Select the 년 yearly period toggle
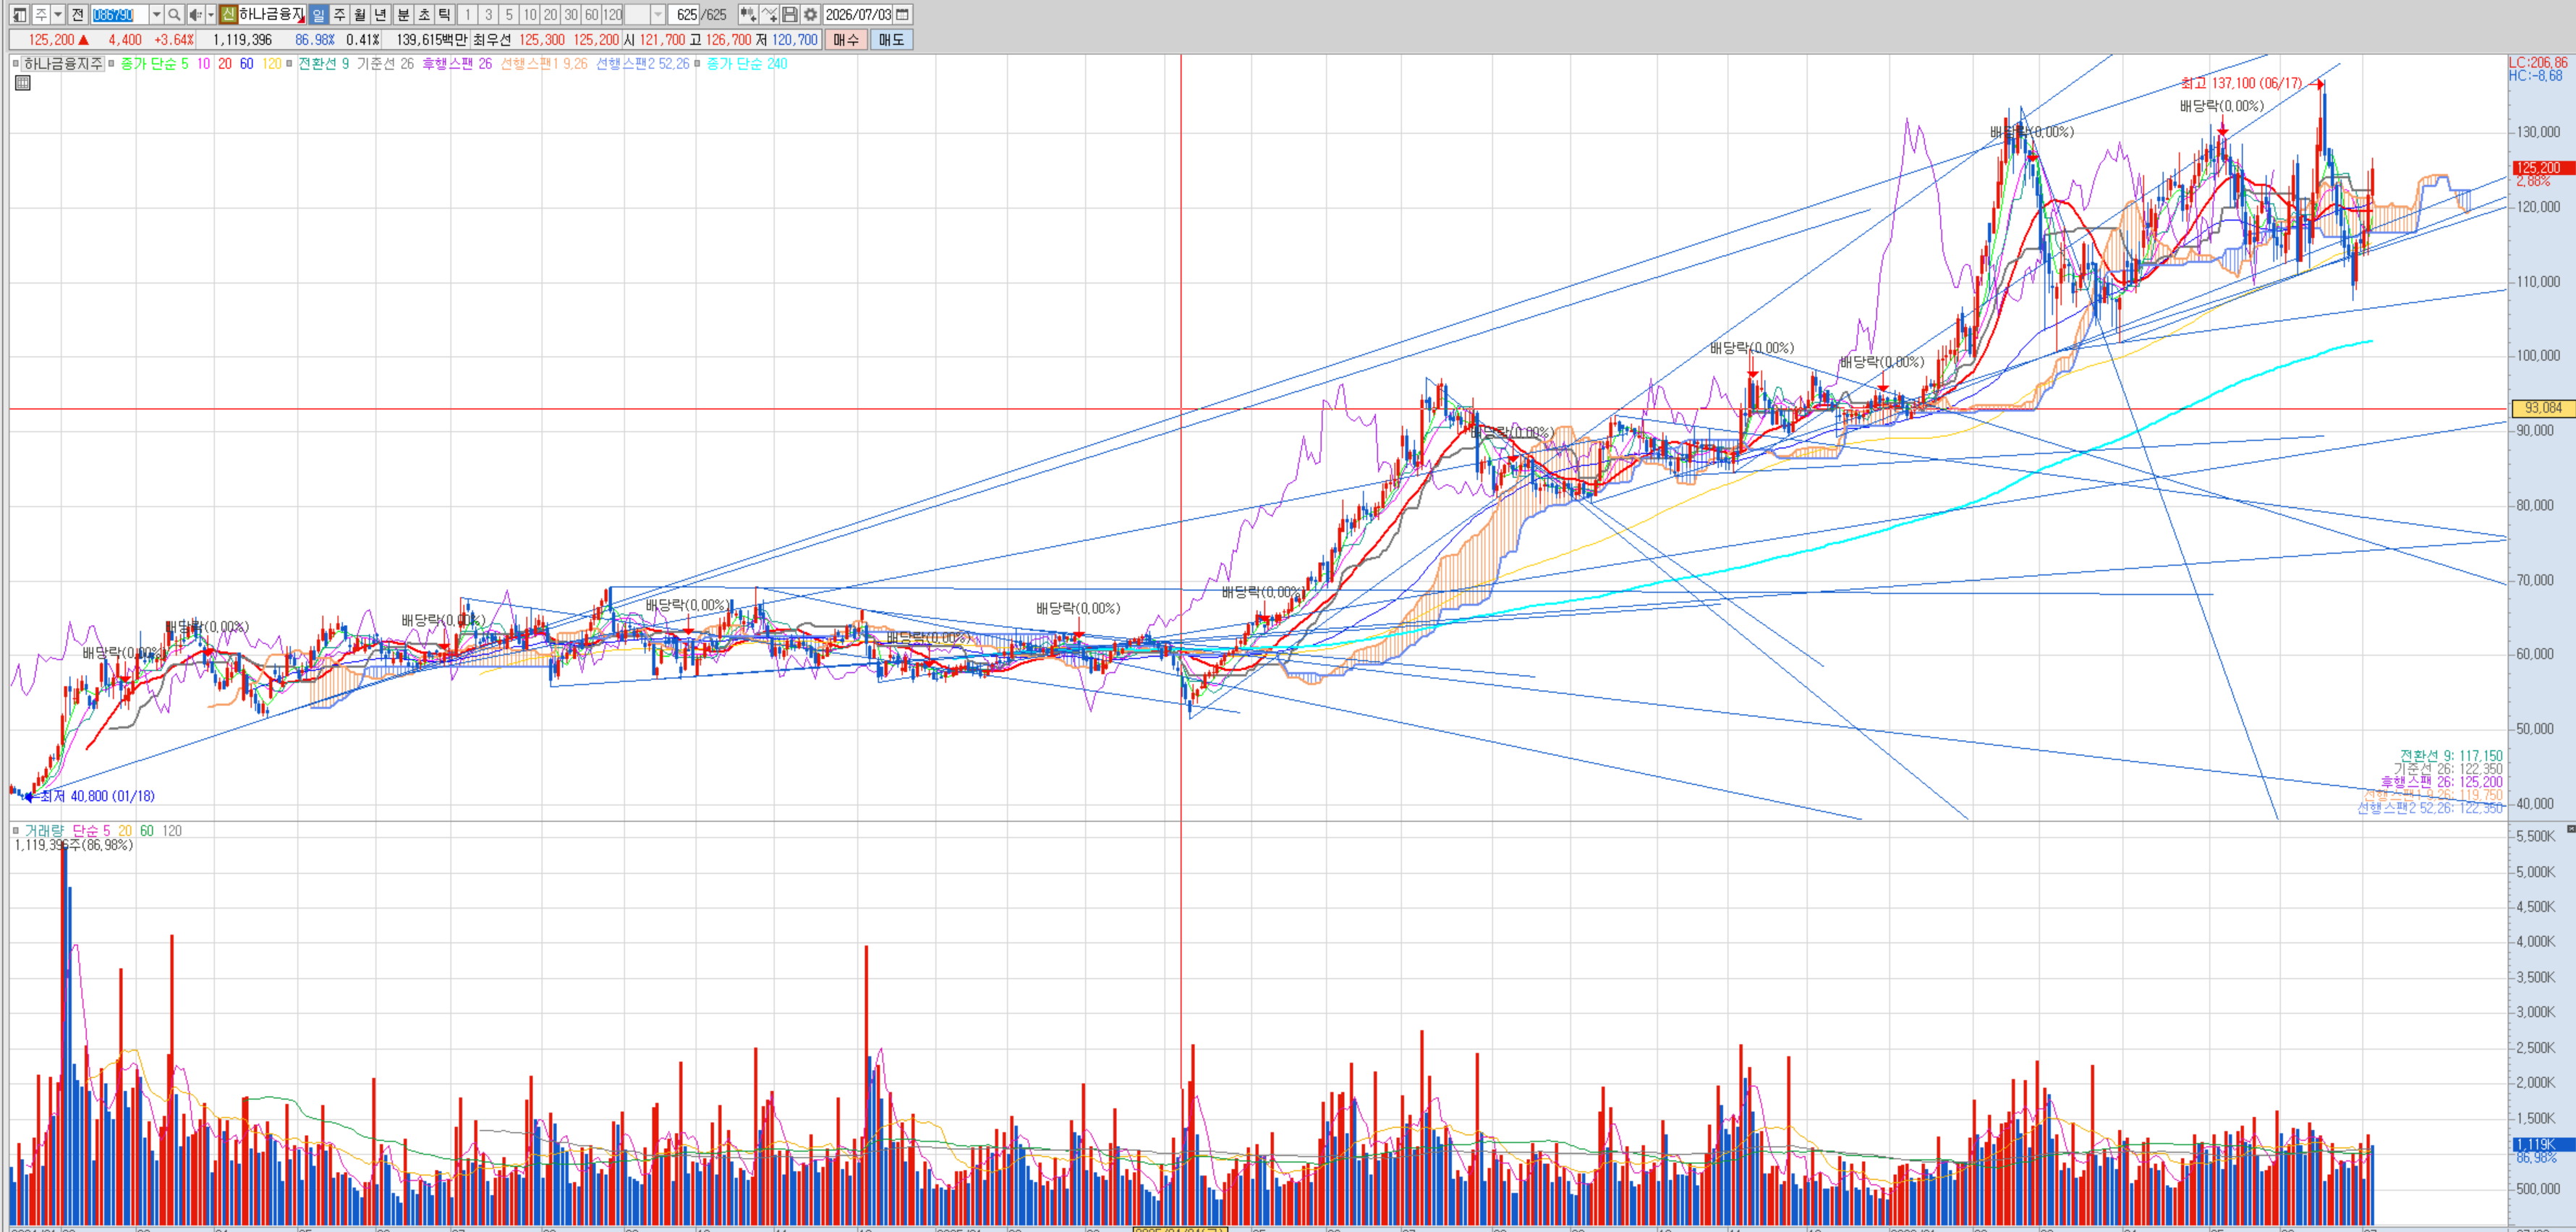 coord(380,15)
